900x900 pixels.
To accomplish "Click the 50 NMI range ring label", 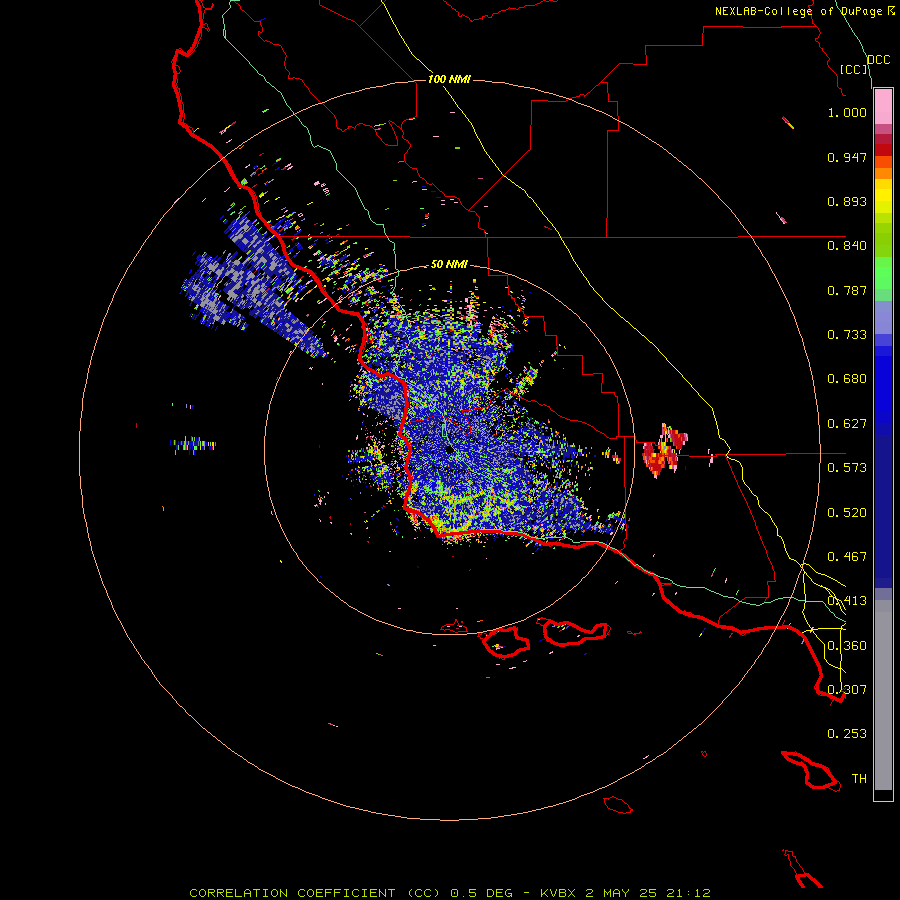I will (449, 265).
